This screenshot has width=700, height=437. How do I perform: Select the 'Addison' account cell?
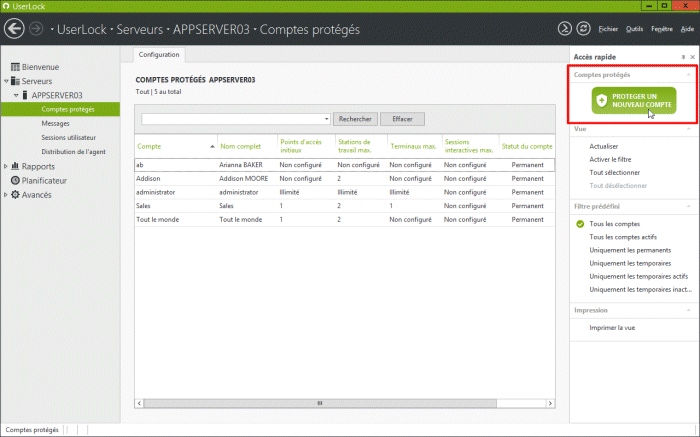pyautogui.click(x=148, y=179)
